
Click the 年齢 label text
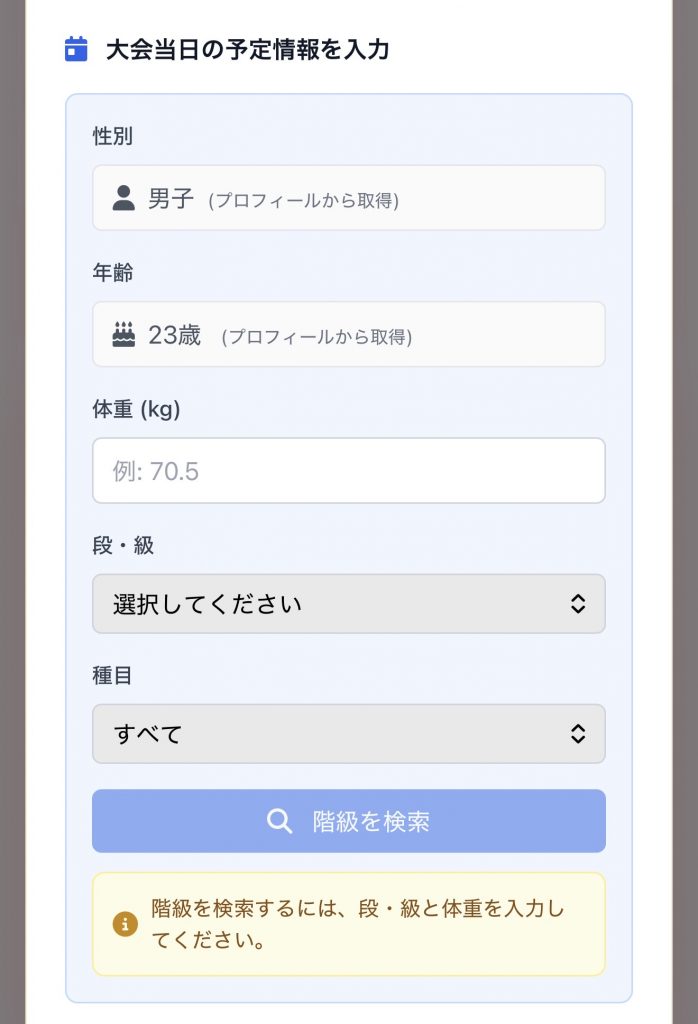[x=112, y=273]
